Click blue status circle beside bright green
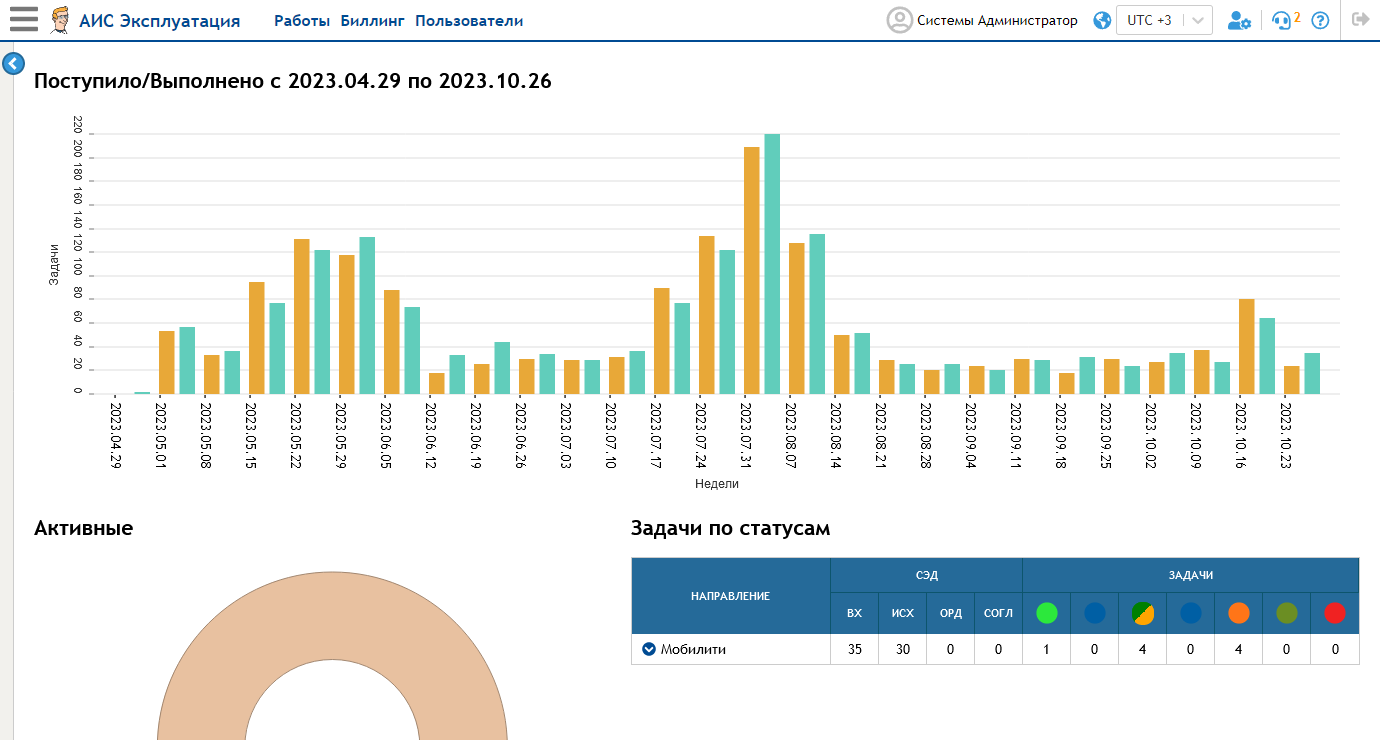The image size is (1380, 740). click(x=1095, y=613)
